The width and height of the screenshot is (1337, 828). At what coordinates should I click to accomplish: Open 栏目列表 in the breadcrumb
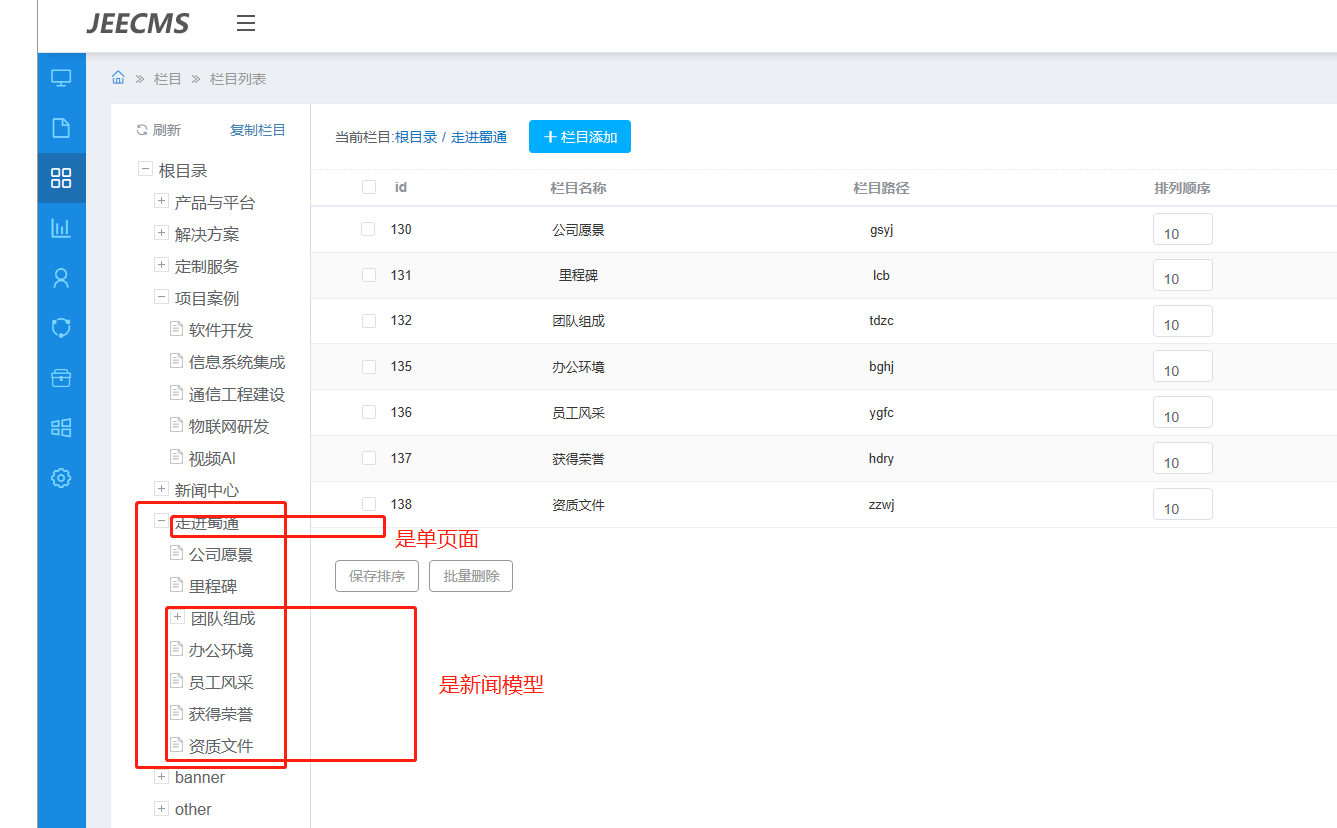click(238, 79)
